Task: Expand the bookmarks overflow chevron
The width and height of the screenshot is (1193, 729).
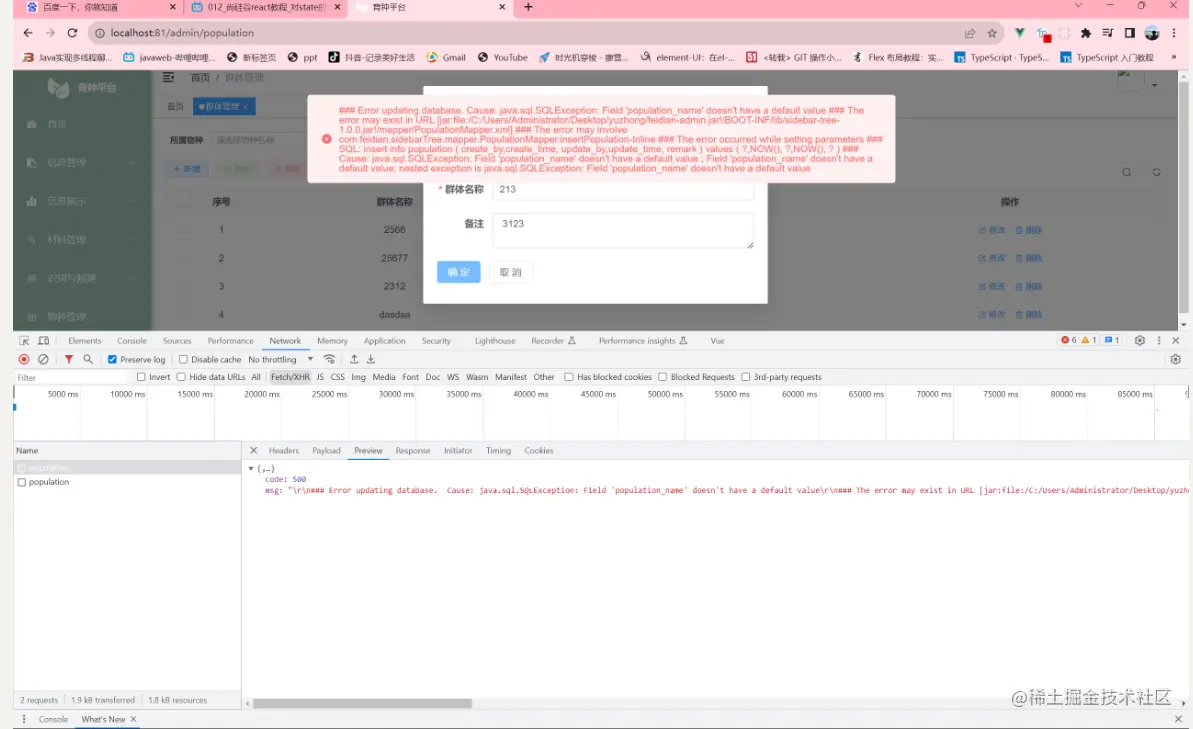Action: [1174, 57]
